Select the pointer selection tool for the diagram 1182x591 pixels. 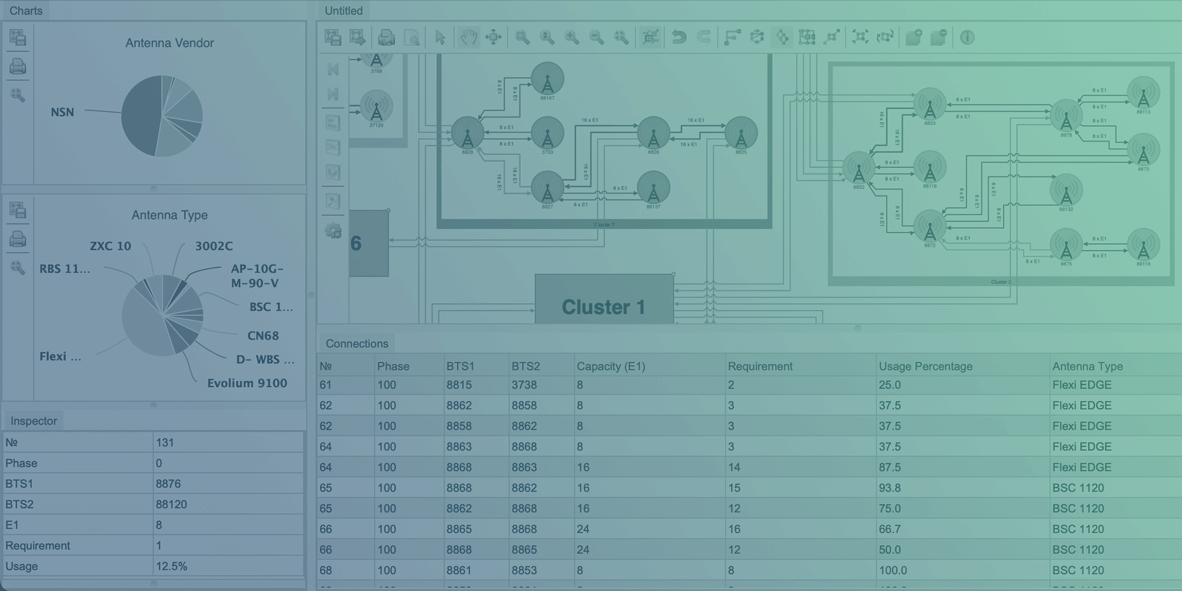pyautogui.click(x=440, y=37)
